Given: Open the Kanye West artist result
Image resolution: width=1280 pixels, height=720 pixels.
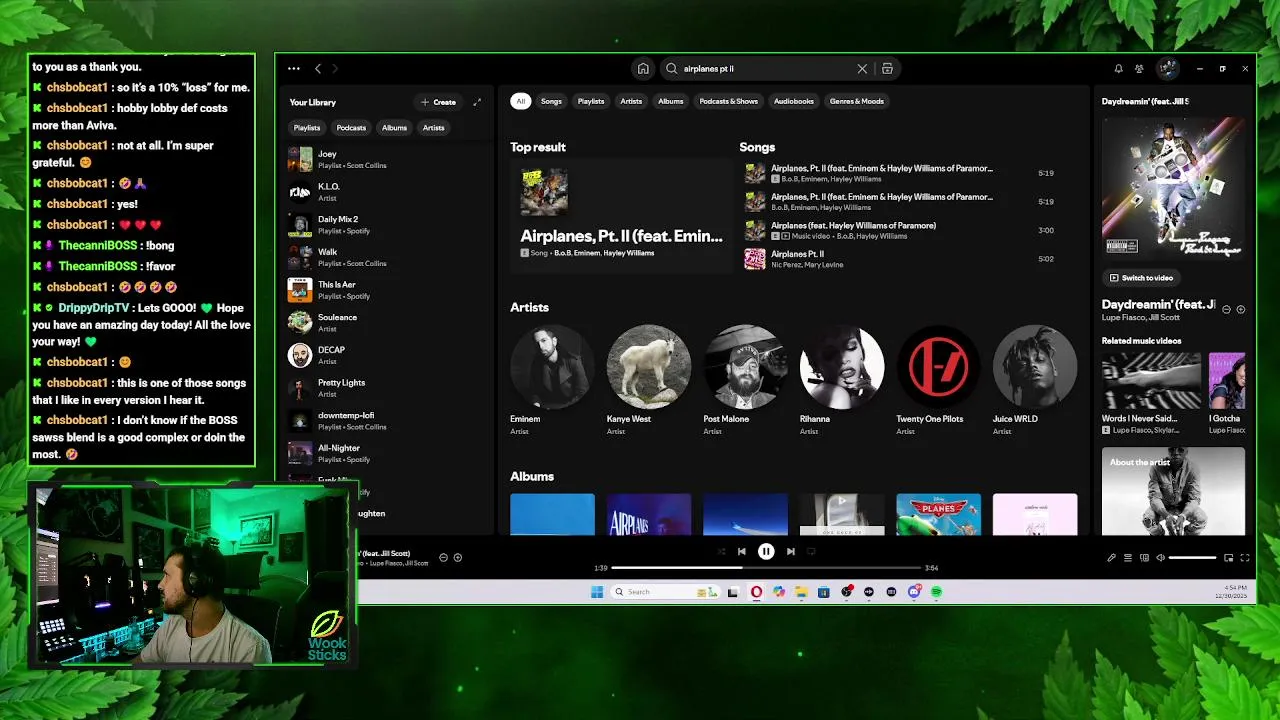Looking at the screenshot, I should point(649,380).
